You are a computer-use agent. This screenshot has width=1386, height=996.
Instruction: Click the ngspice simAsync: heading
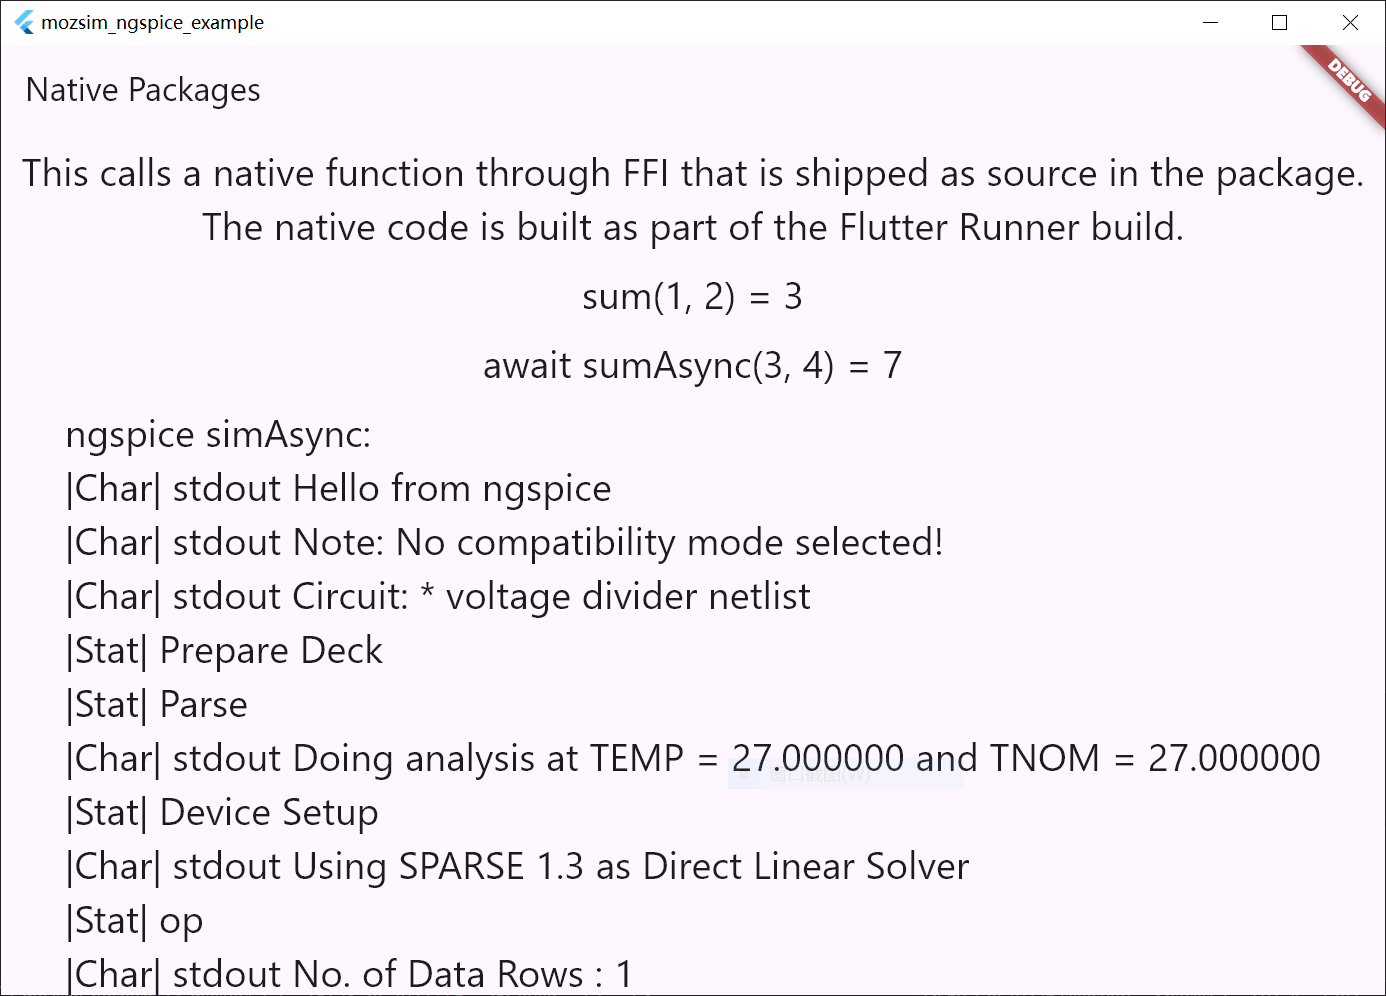click(218, 435)
